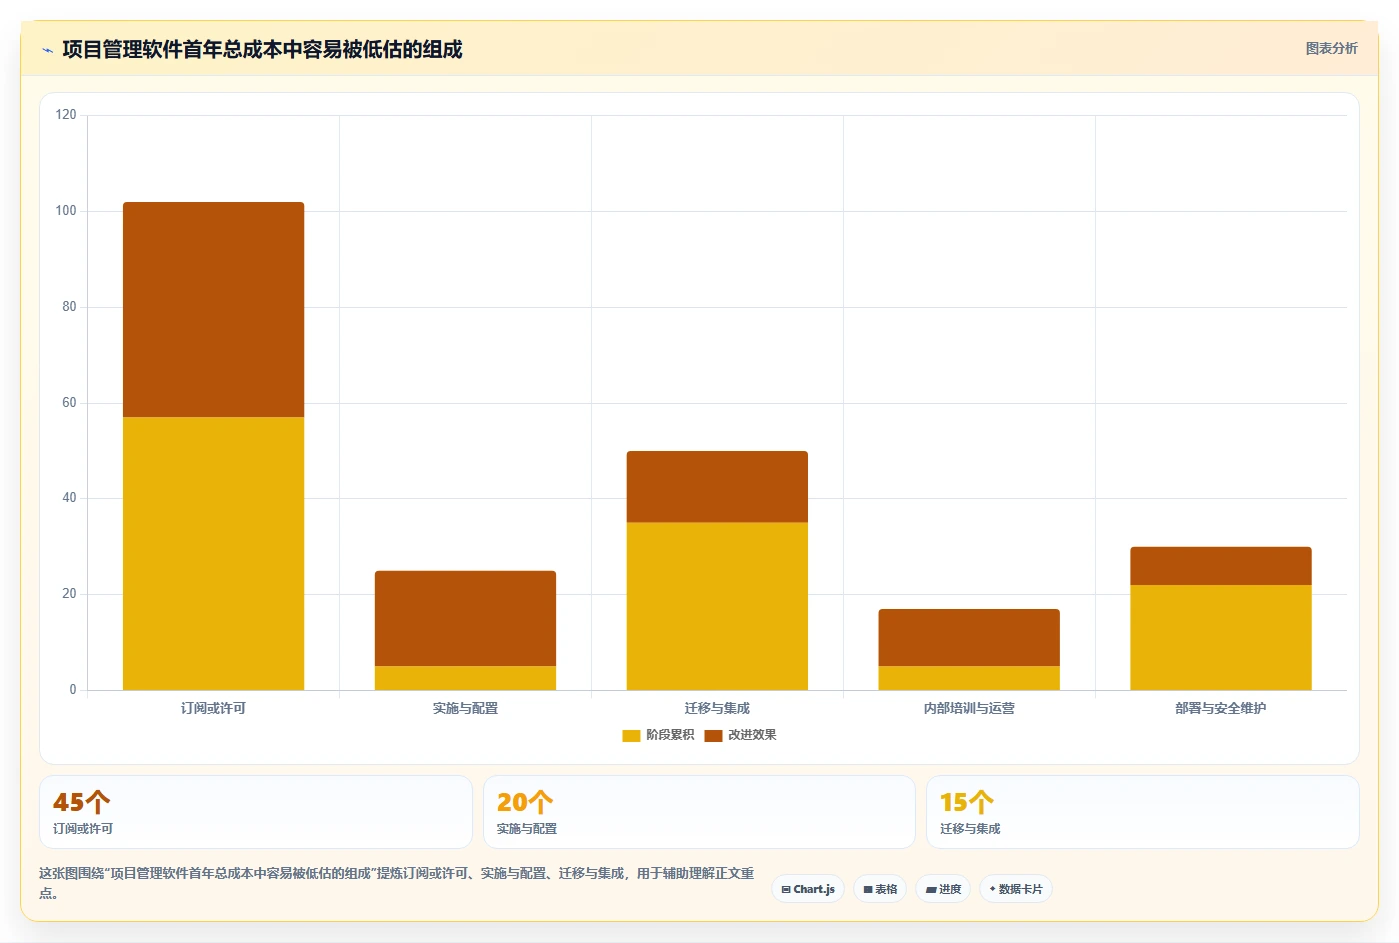This screenshot has width=1399, height=943.
Task: Click the 进度 tag chip
Action: pyautogui.click(x=943, y=889)
